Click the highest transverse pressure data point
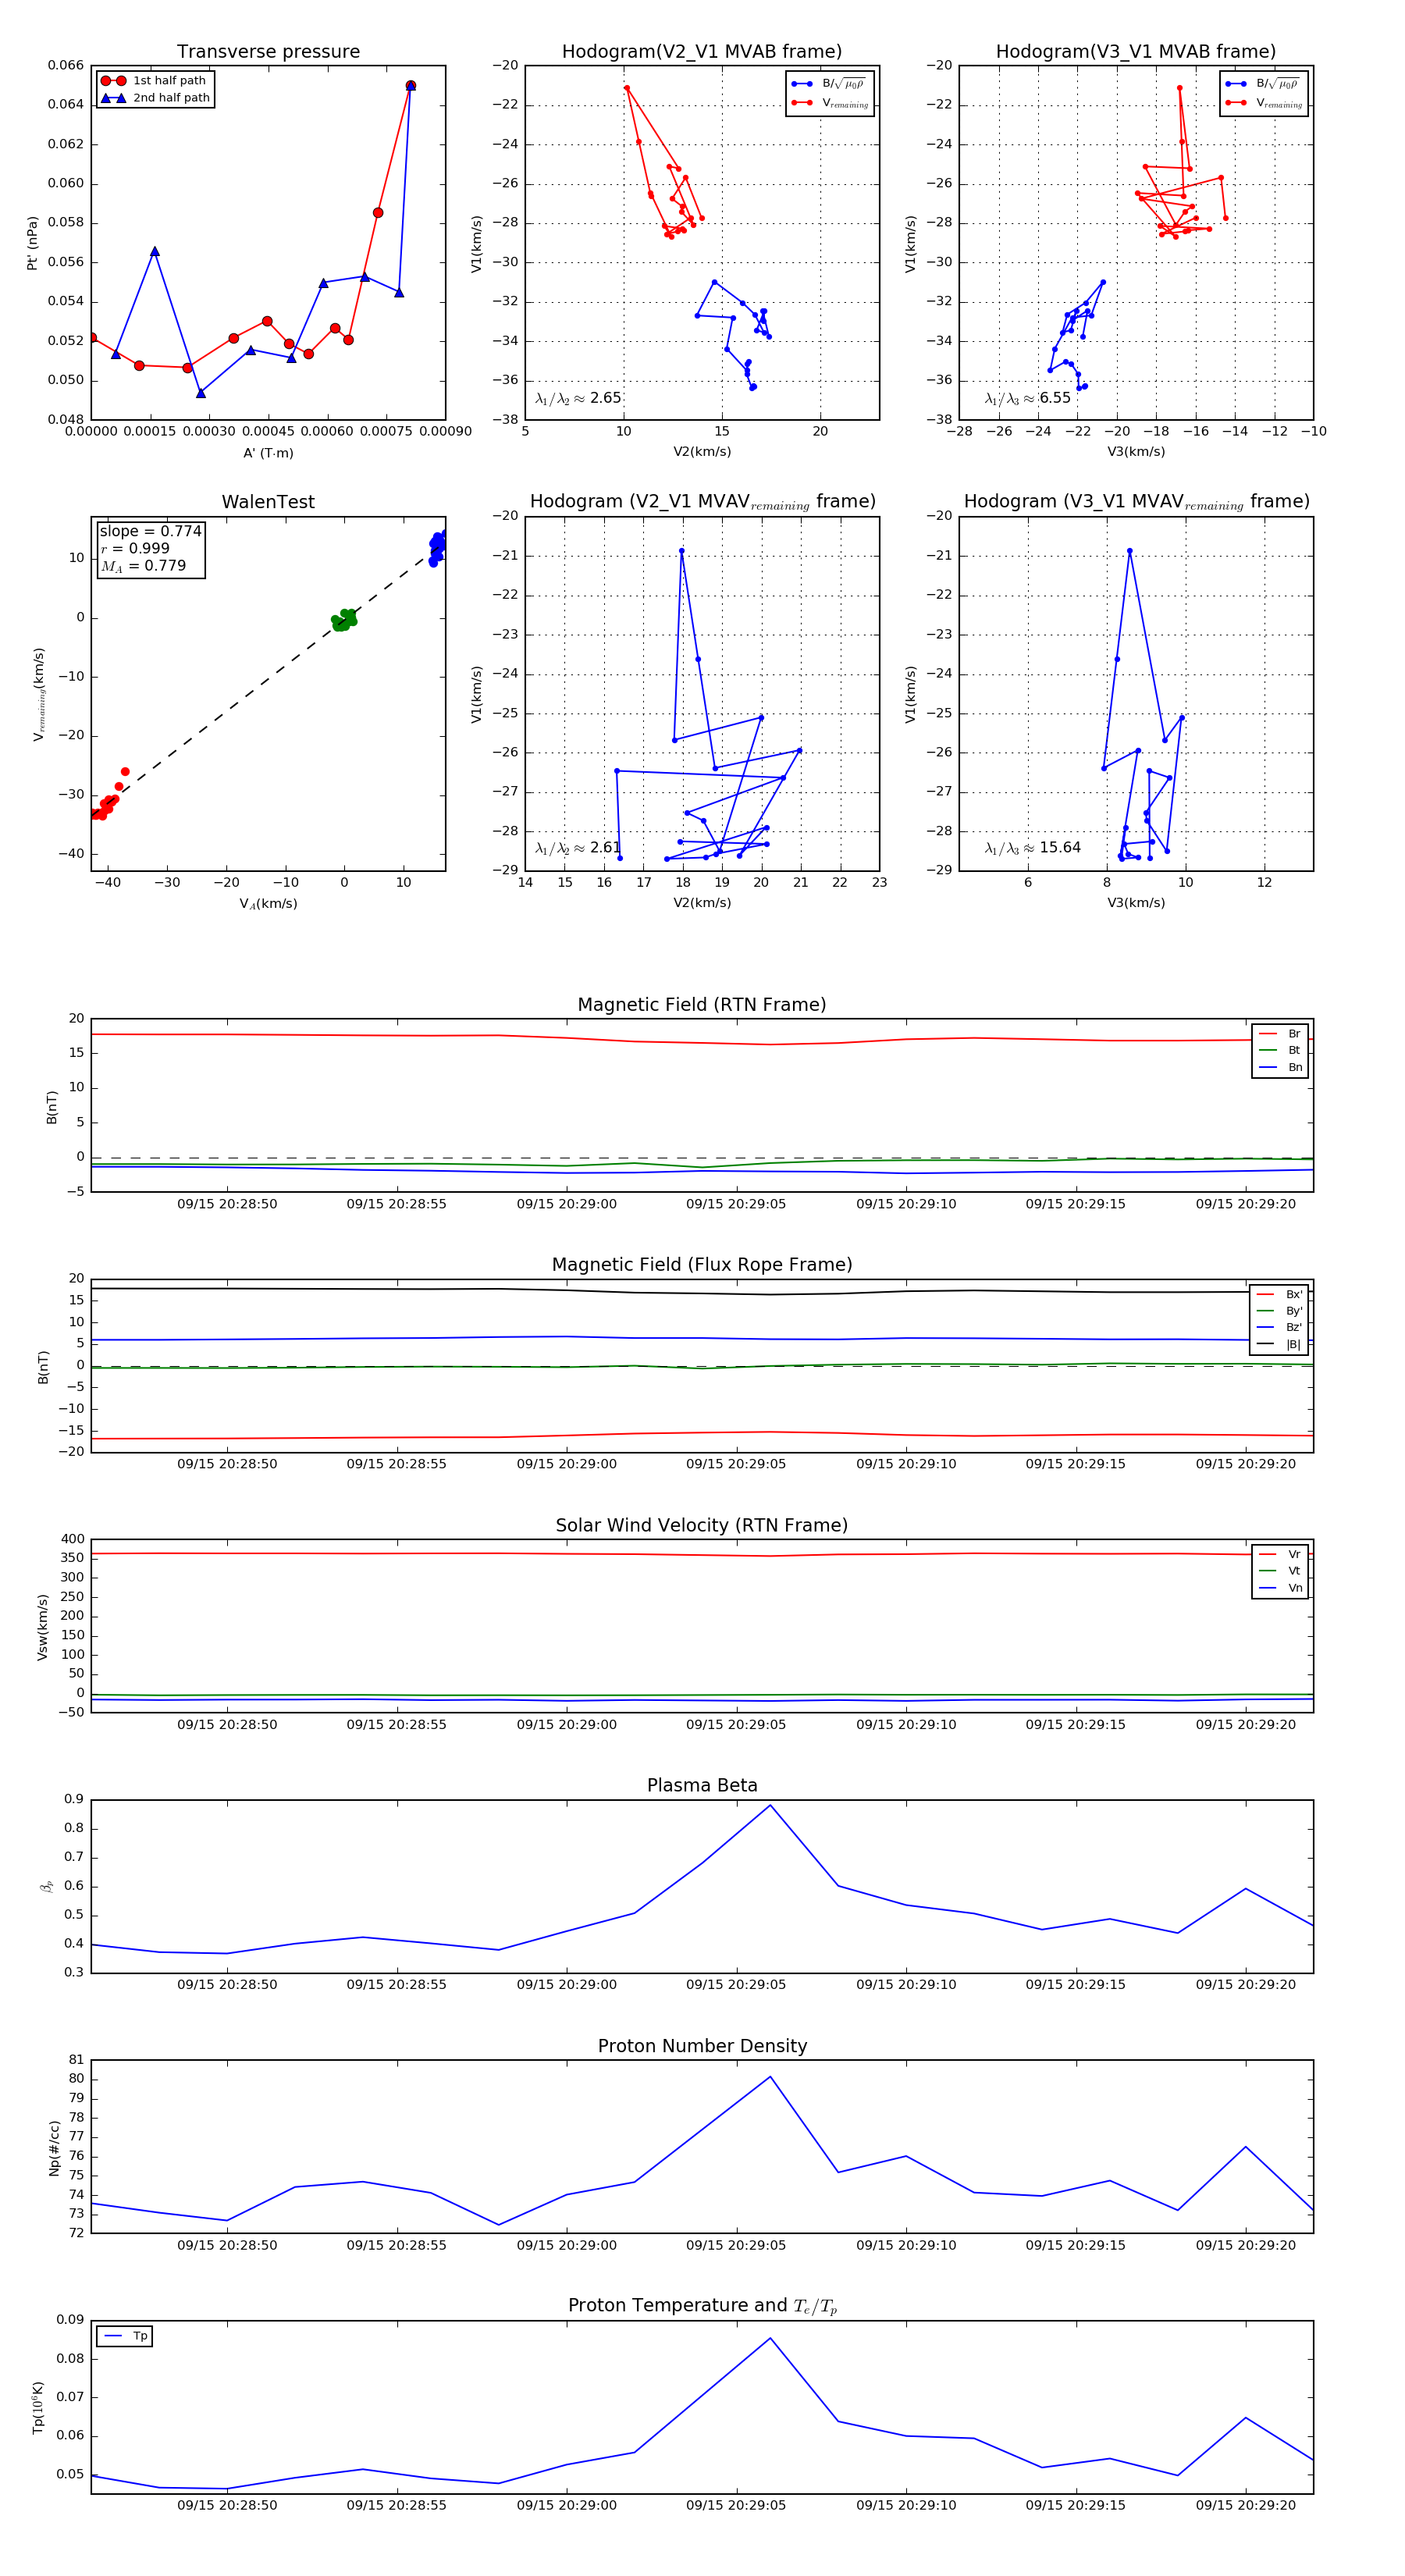1405x2576 pixels. [411, 86]
